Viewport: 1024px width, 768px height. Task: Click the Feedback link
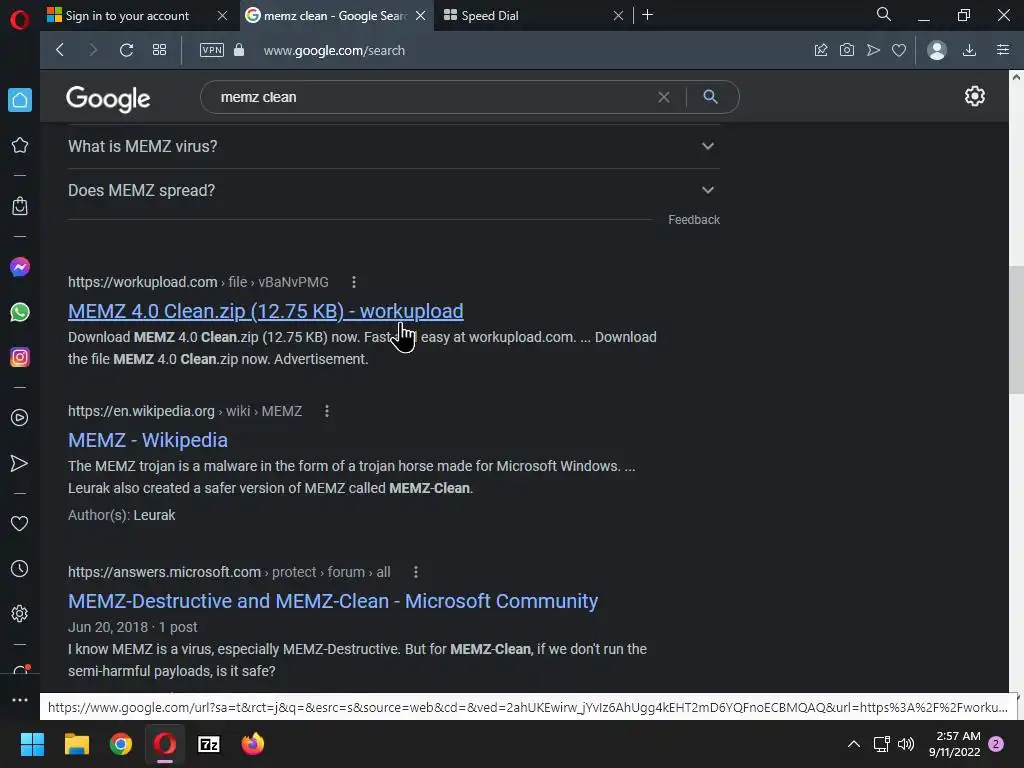(694, 220)
